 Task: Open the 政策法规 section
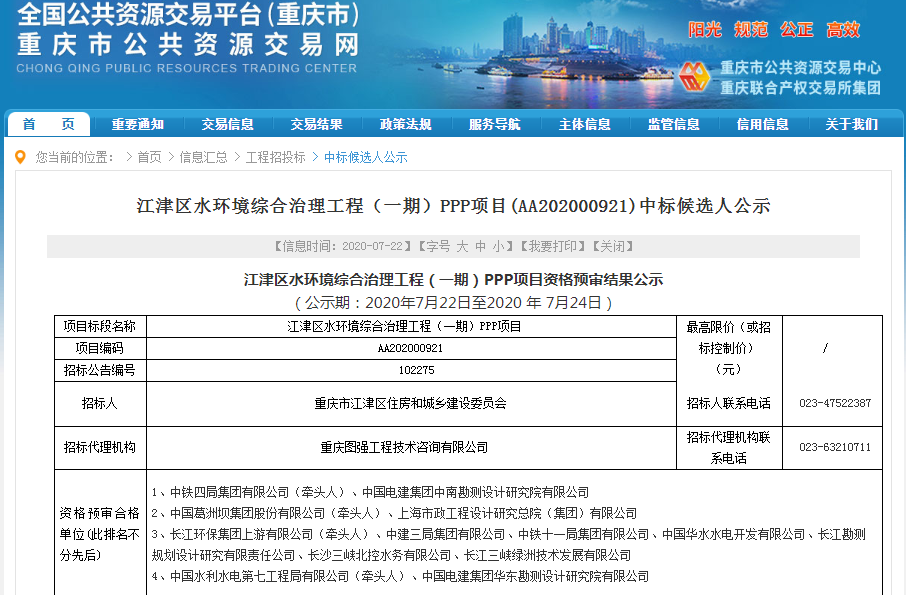point(405,125)
